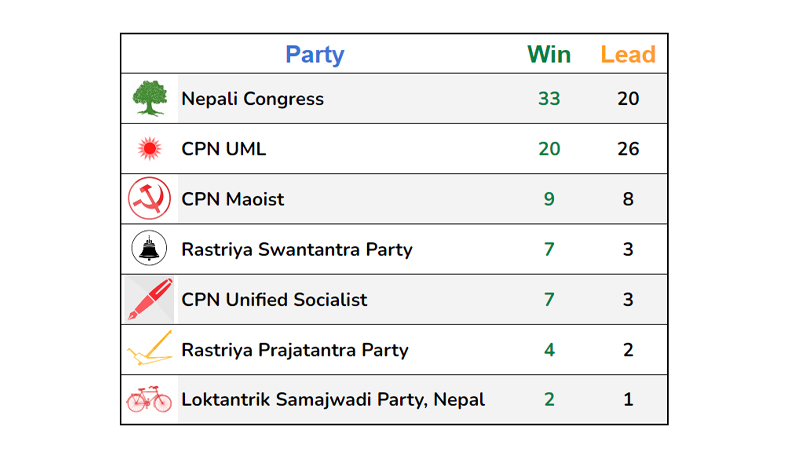Click CPN UML lead count 26

628,149
